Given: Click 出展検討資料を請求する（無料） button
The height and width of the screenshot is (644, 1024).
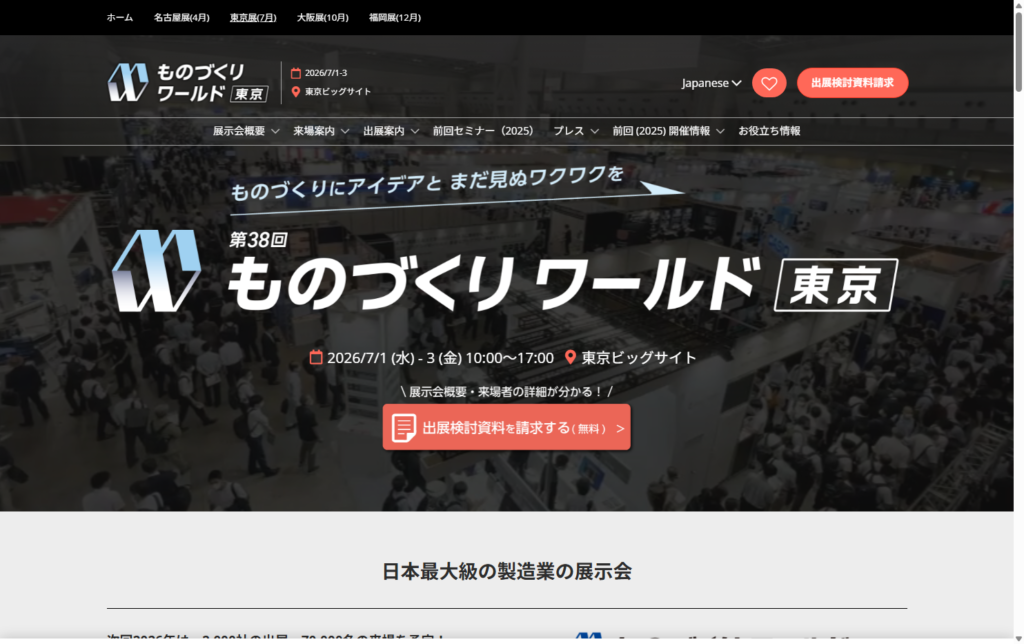Looking at the screenshot, I should pos(506,428).
